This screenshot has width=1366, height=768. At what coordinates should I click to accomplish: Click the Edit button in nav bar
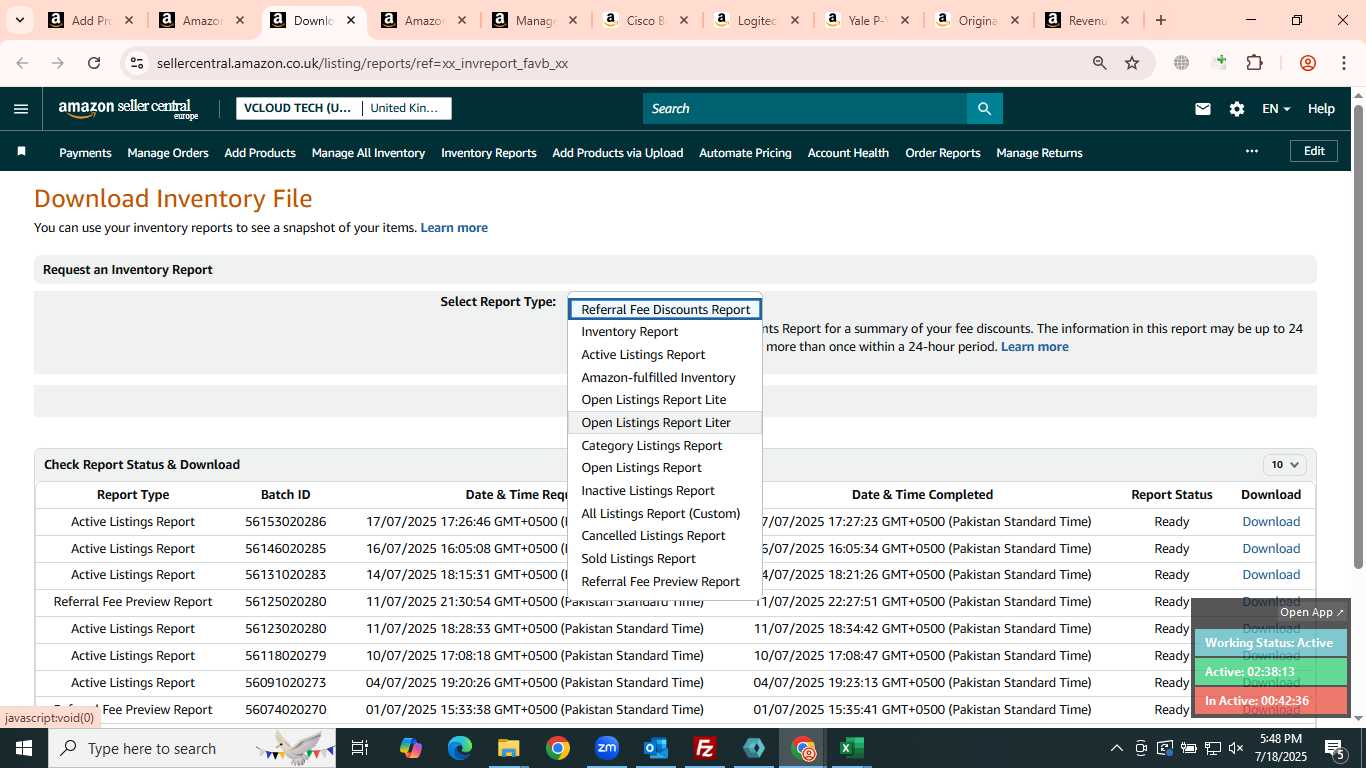point(1314,151)
